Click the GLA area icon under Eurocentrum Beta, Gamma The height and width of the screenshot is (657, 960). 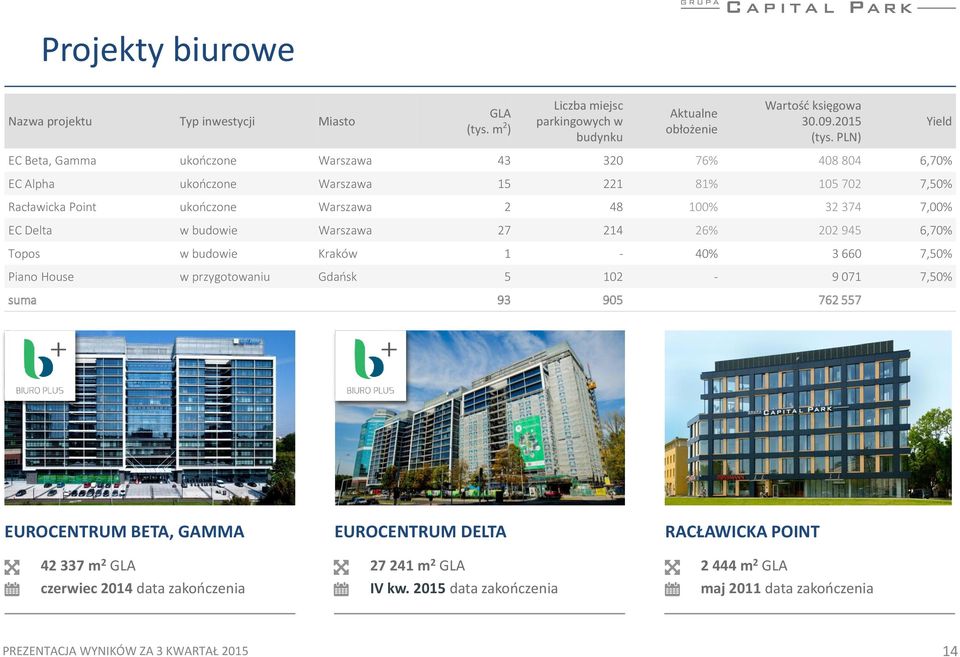[12, 567]
